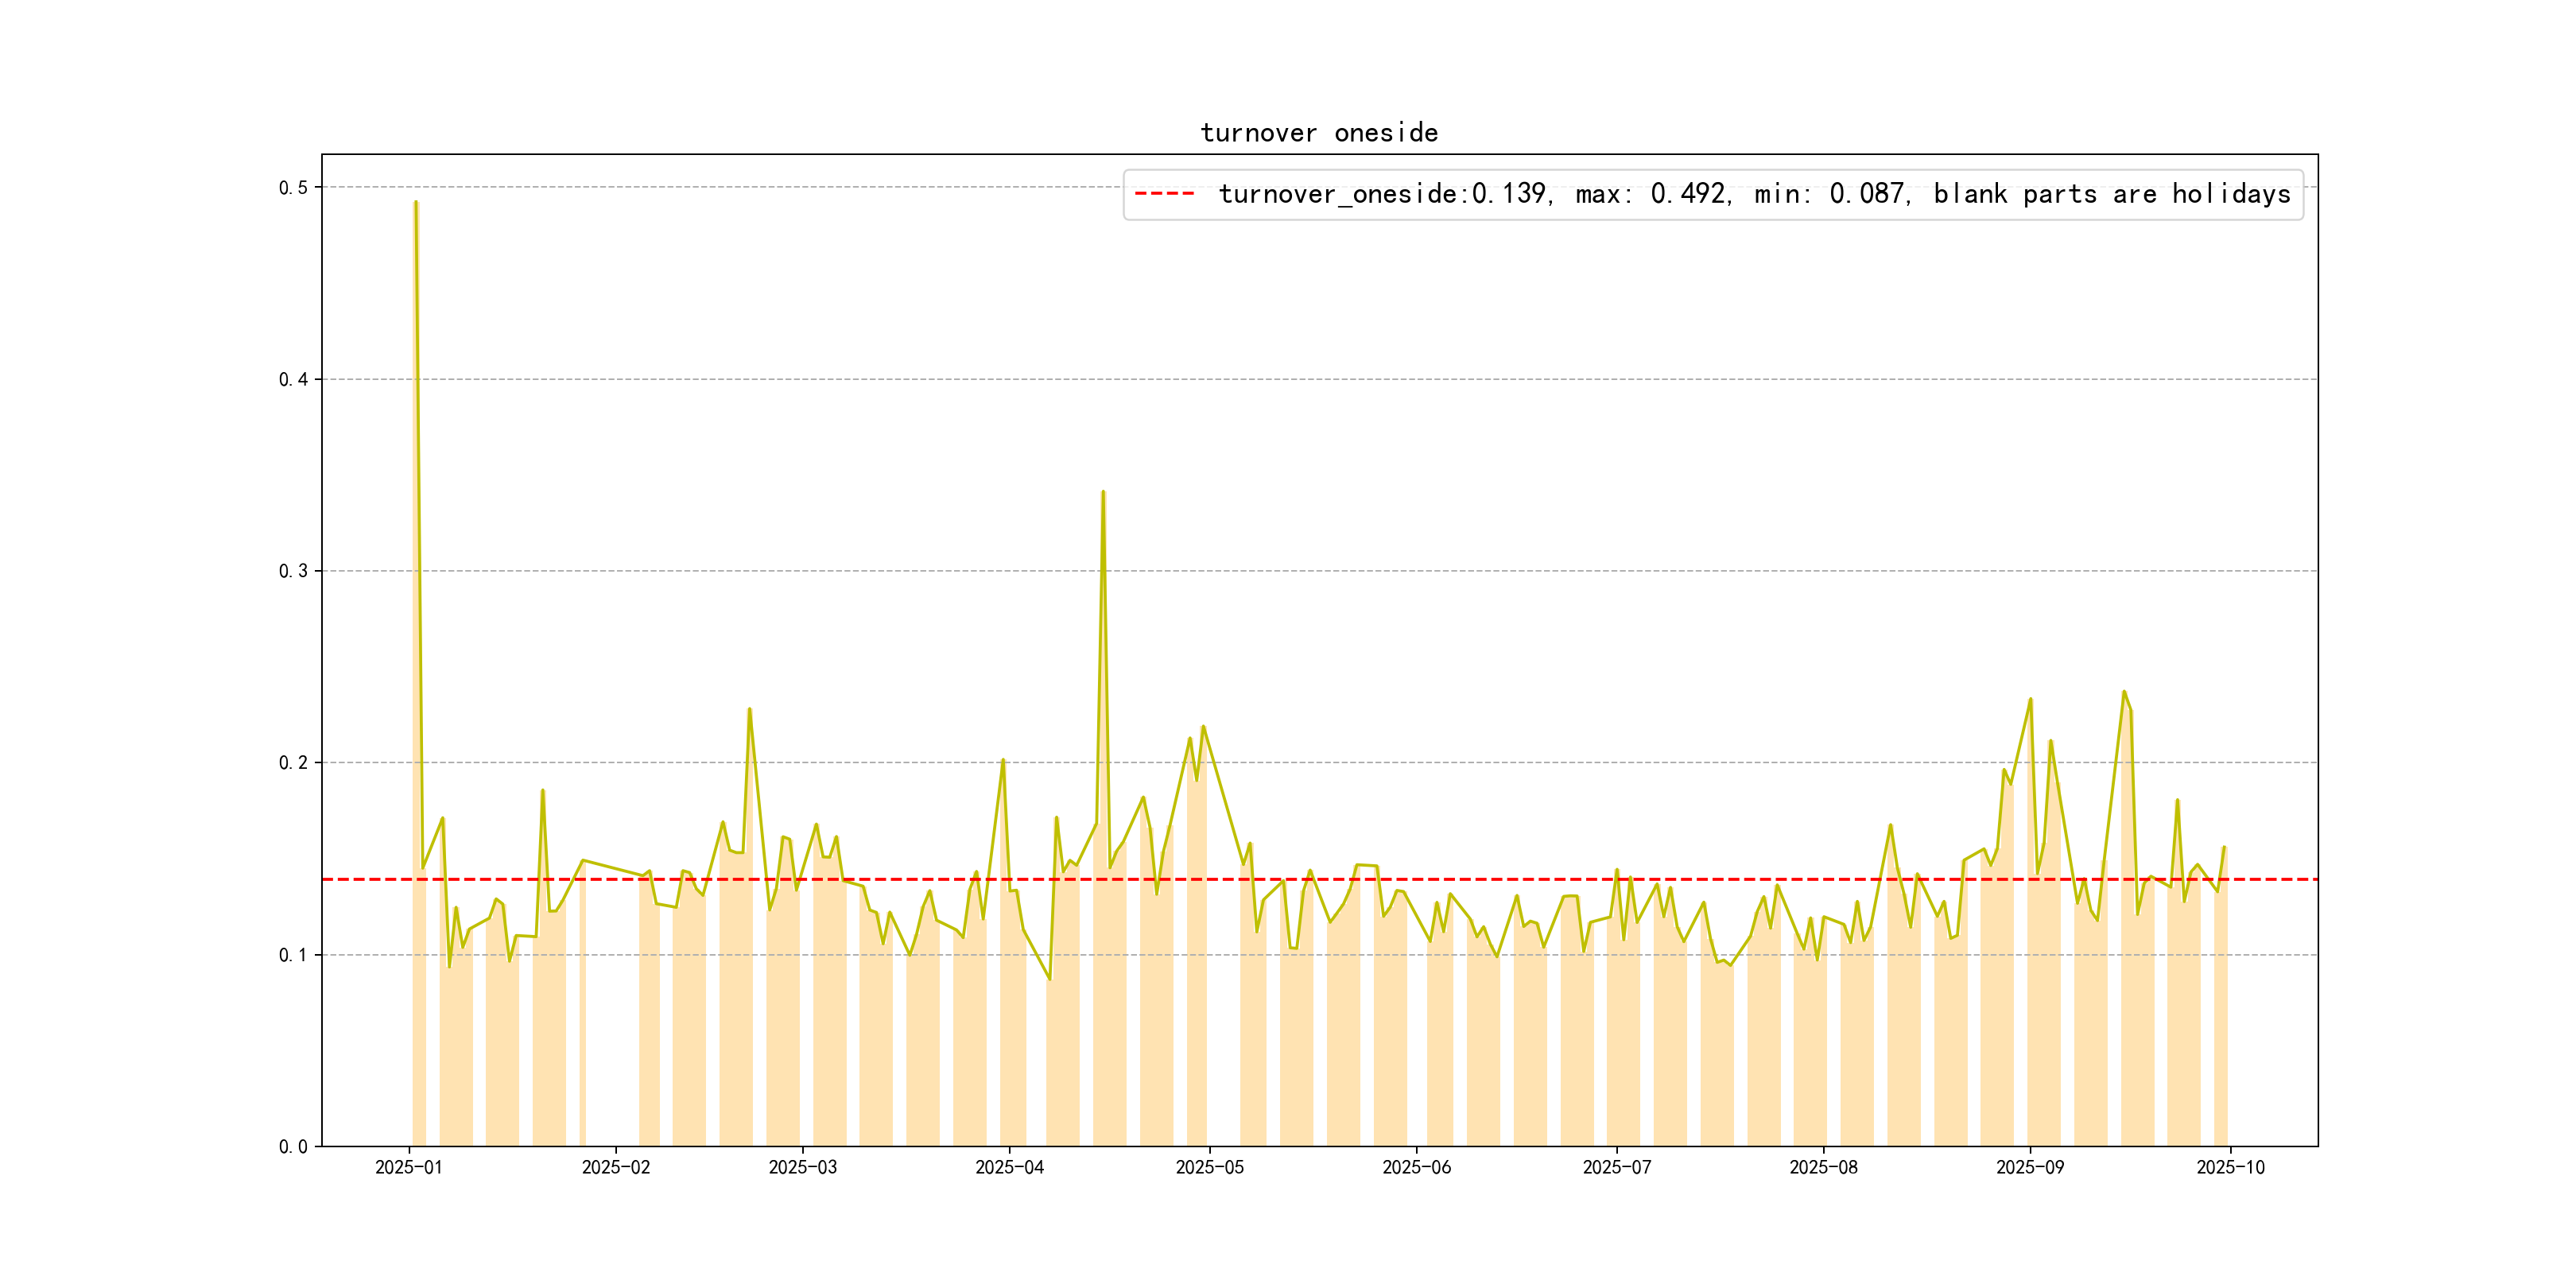This screenshot has height=1288, width=2576.
Task: Click the 0.0 y-axis tick label
Action: 293,1147
